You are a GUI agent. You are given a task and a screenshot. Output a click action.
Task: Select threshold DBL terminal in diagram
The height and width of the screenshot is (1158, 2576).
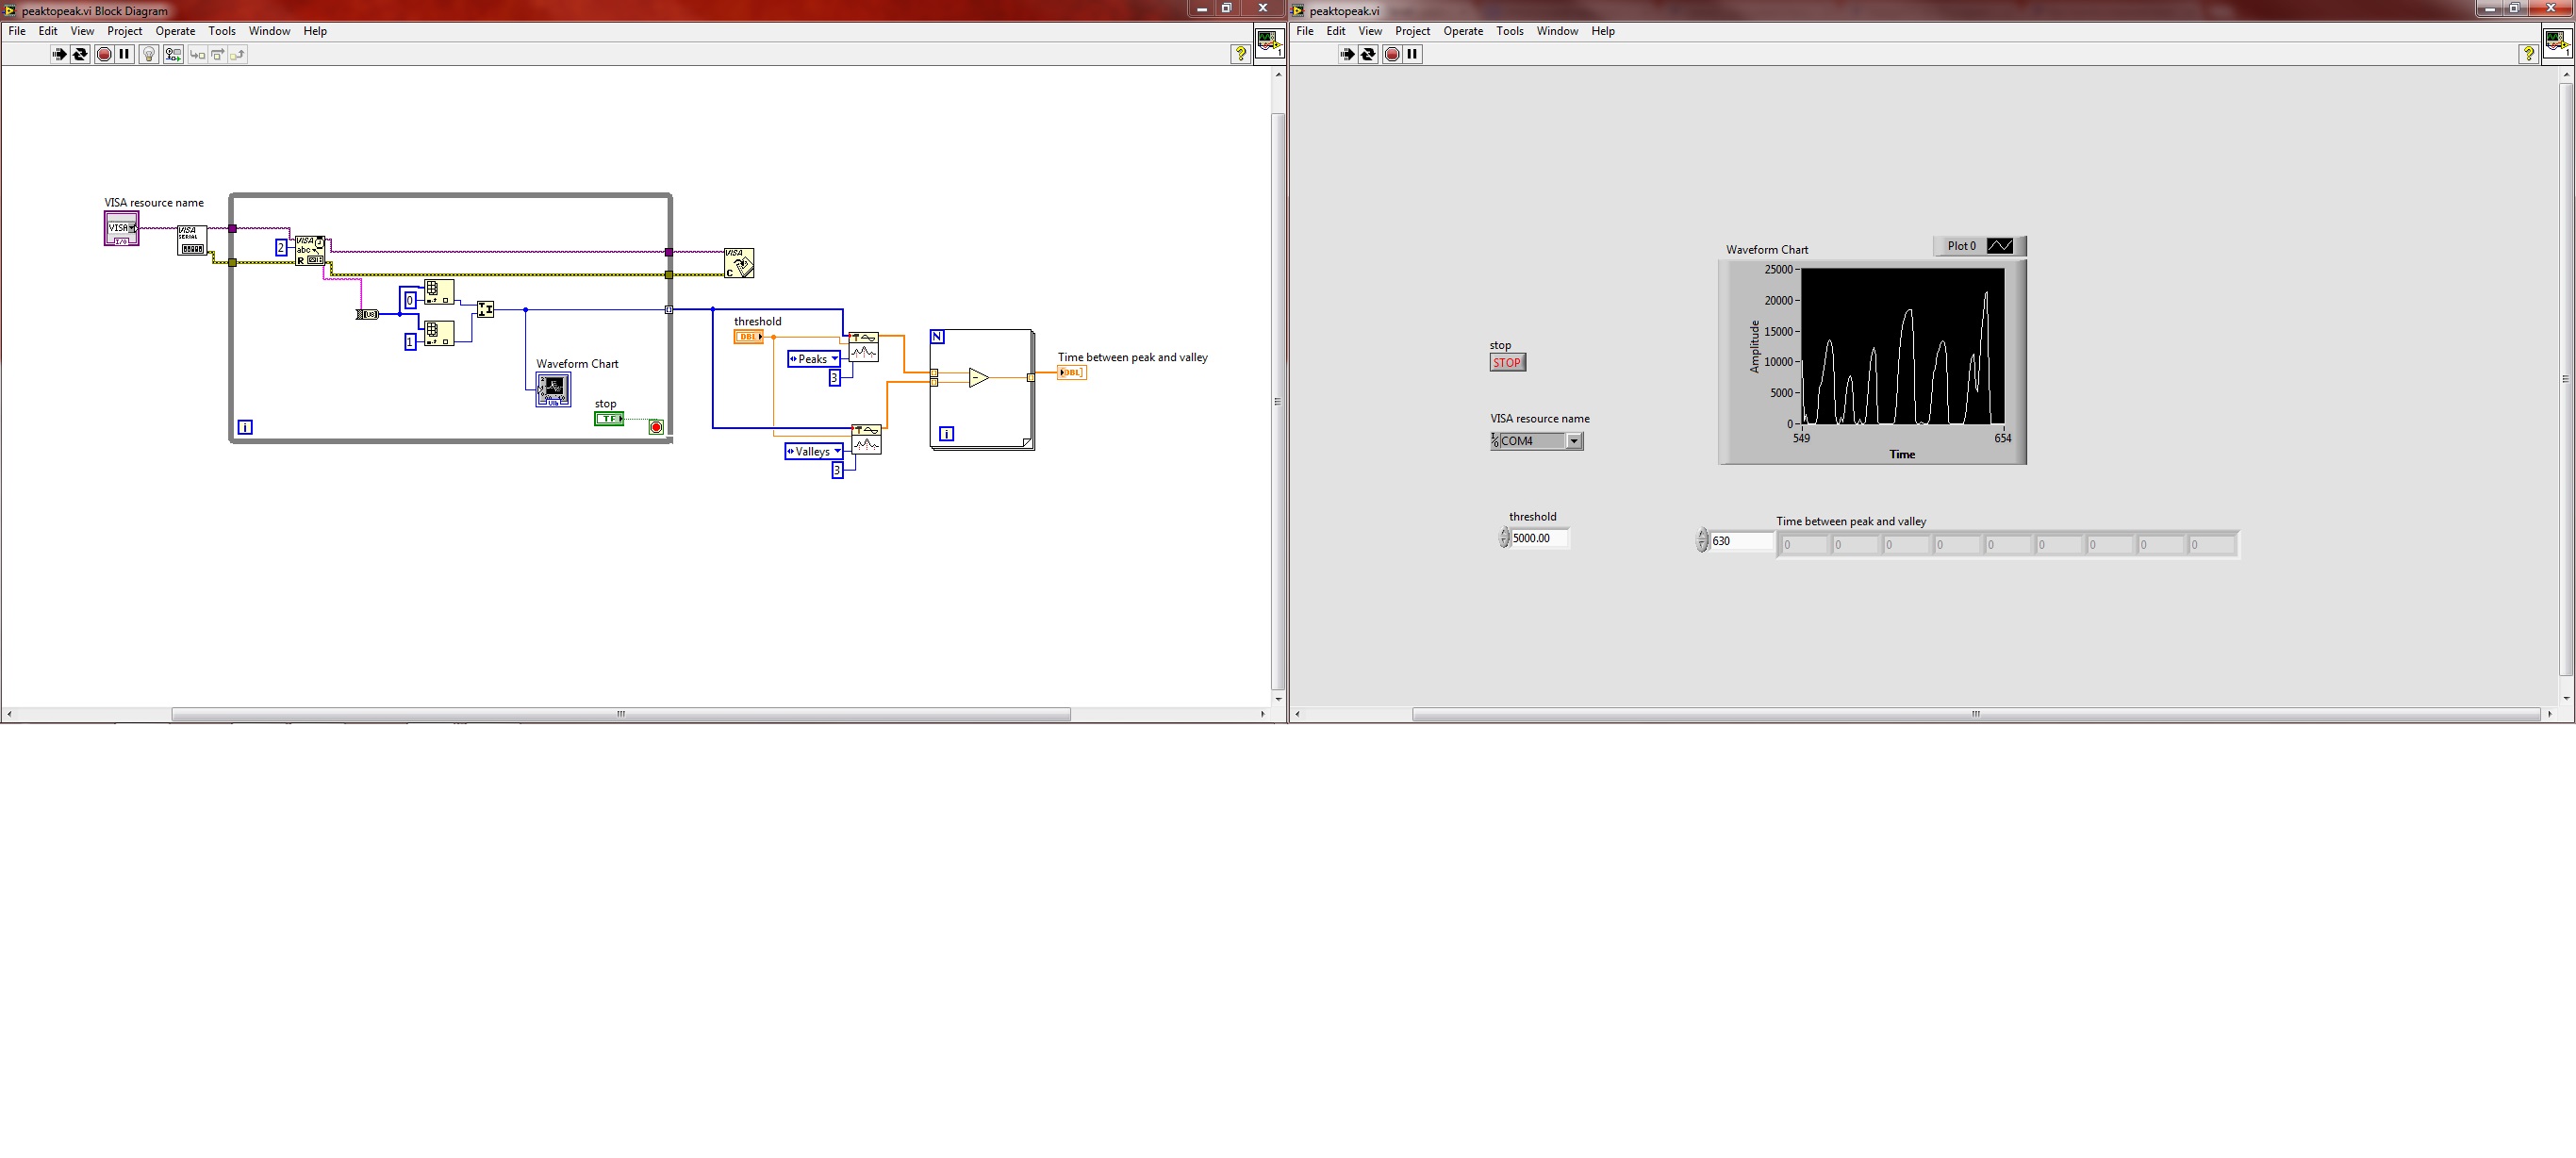point(748,337)
